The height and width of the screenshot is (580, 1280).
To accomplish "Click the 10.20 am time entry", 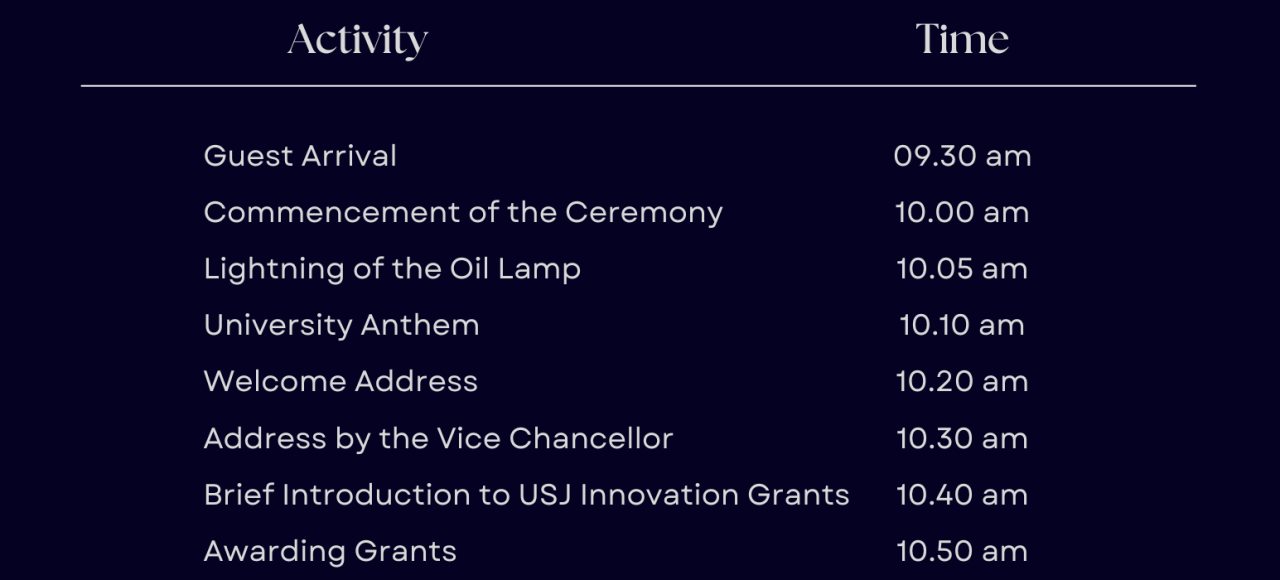I will pos(962,381).
